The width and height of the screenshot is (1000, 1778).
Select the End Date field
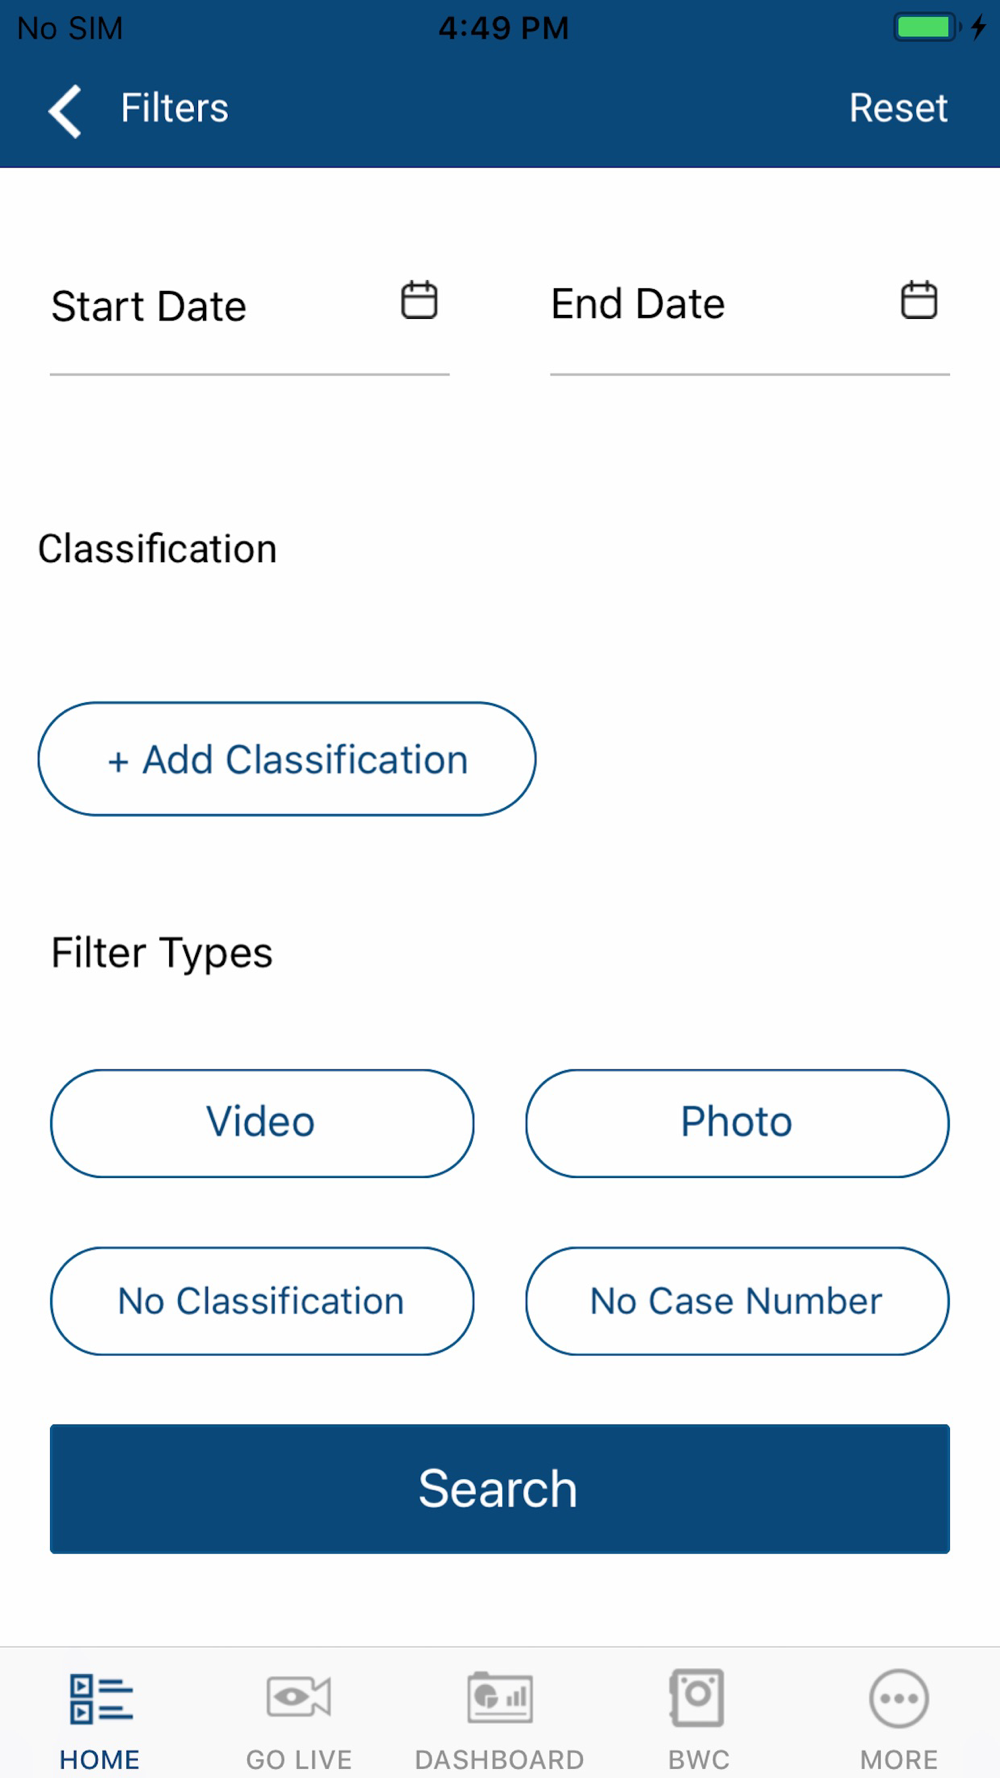pyautogui.click(x=750, y=305)
